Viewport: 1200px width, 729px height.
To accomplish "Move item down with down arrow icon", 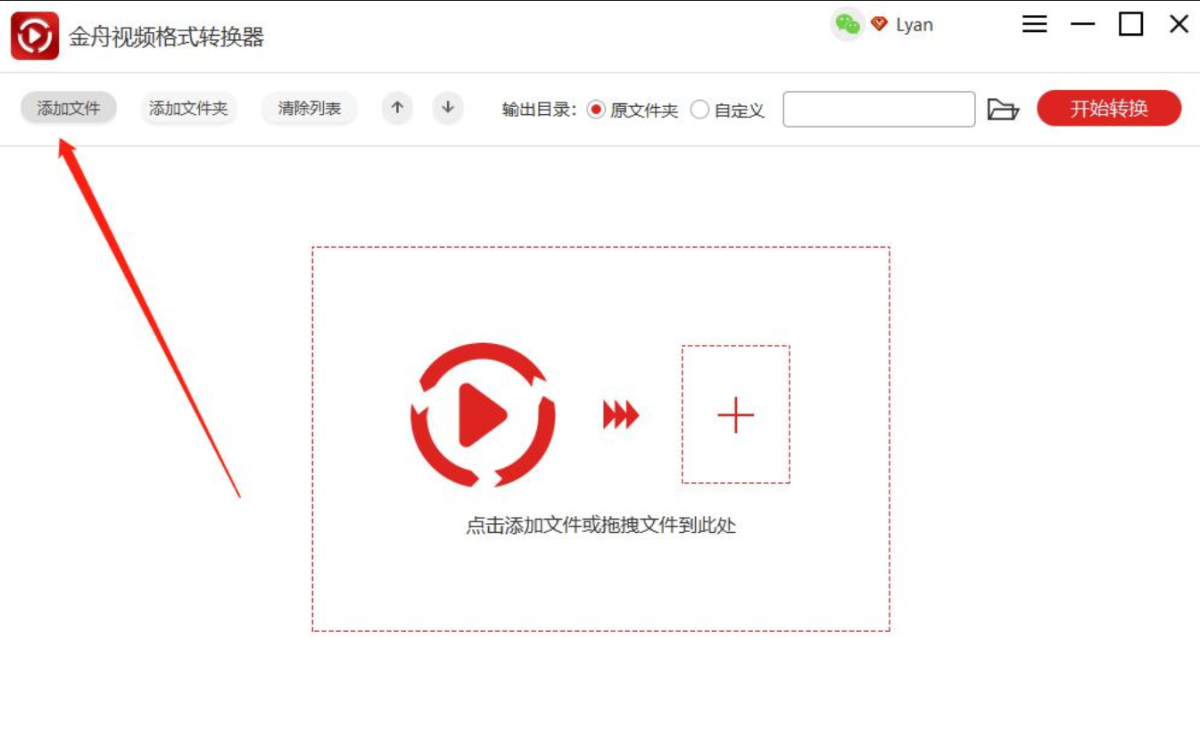I will [x=448, y=108].
